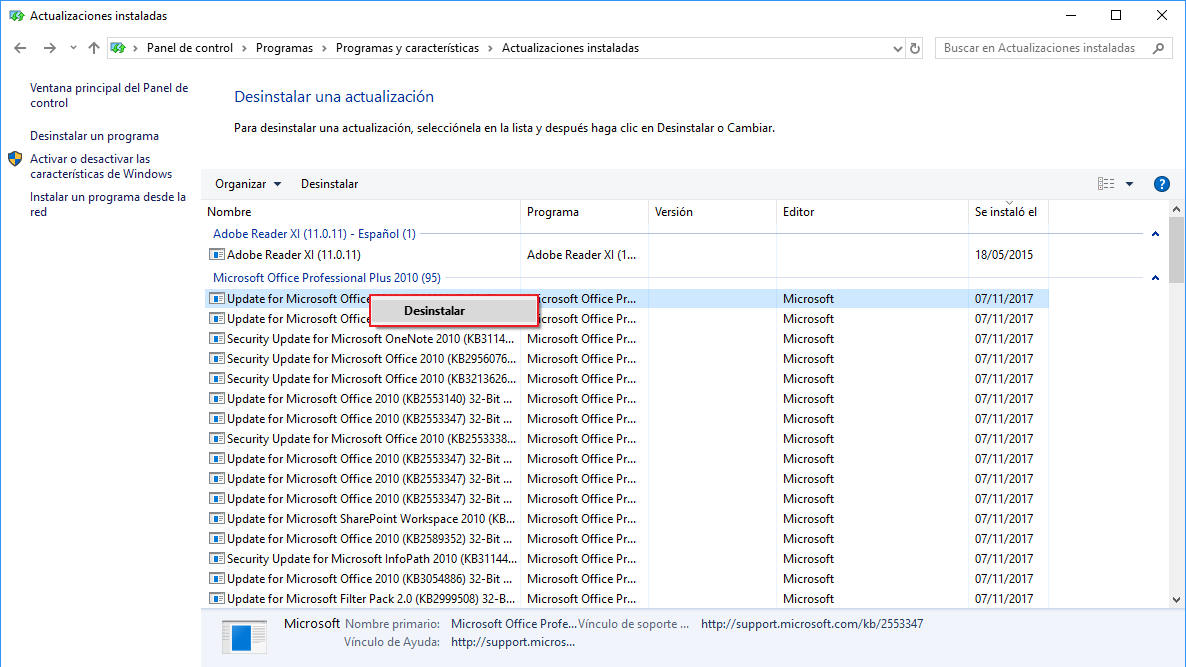This screenshot has width=1186, height=667.
Task: Open the view options dropdown arrow
Action: [1129, 184]
